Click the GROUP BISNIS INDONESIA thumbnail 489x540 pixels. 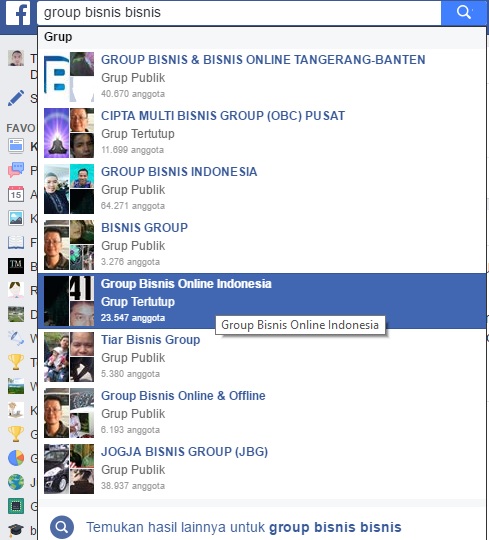[x=69, y=189]
